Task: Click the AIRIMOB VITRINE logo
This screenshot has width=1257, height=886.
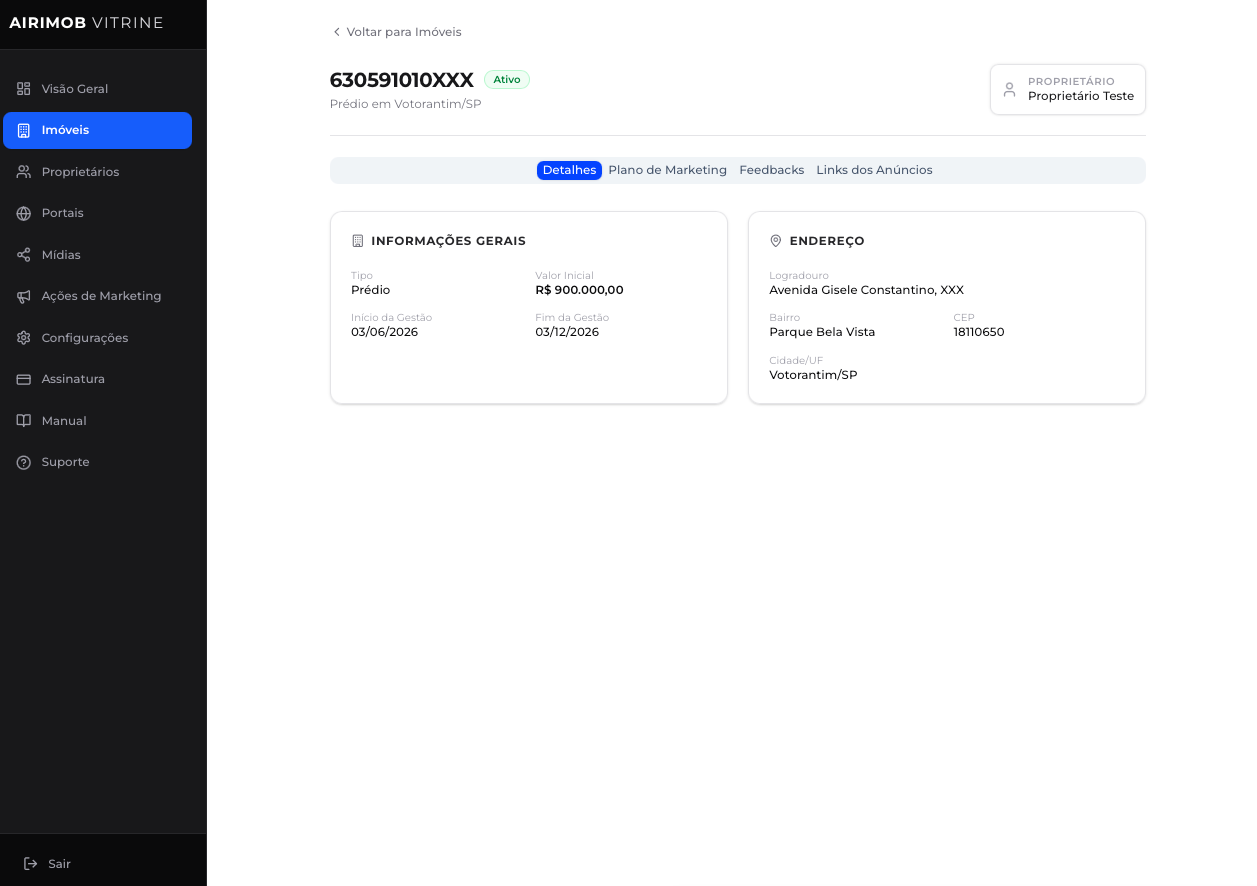Action: point(87,23)
